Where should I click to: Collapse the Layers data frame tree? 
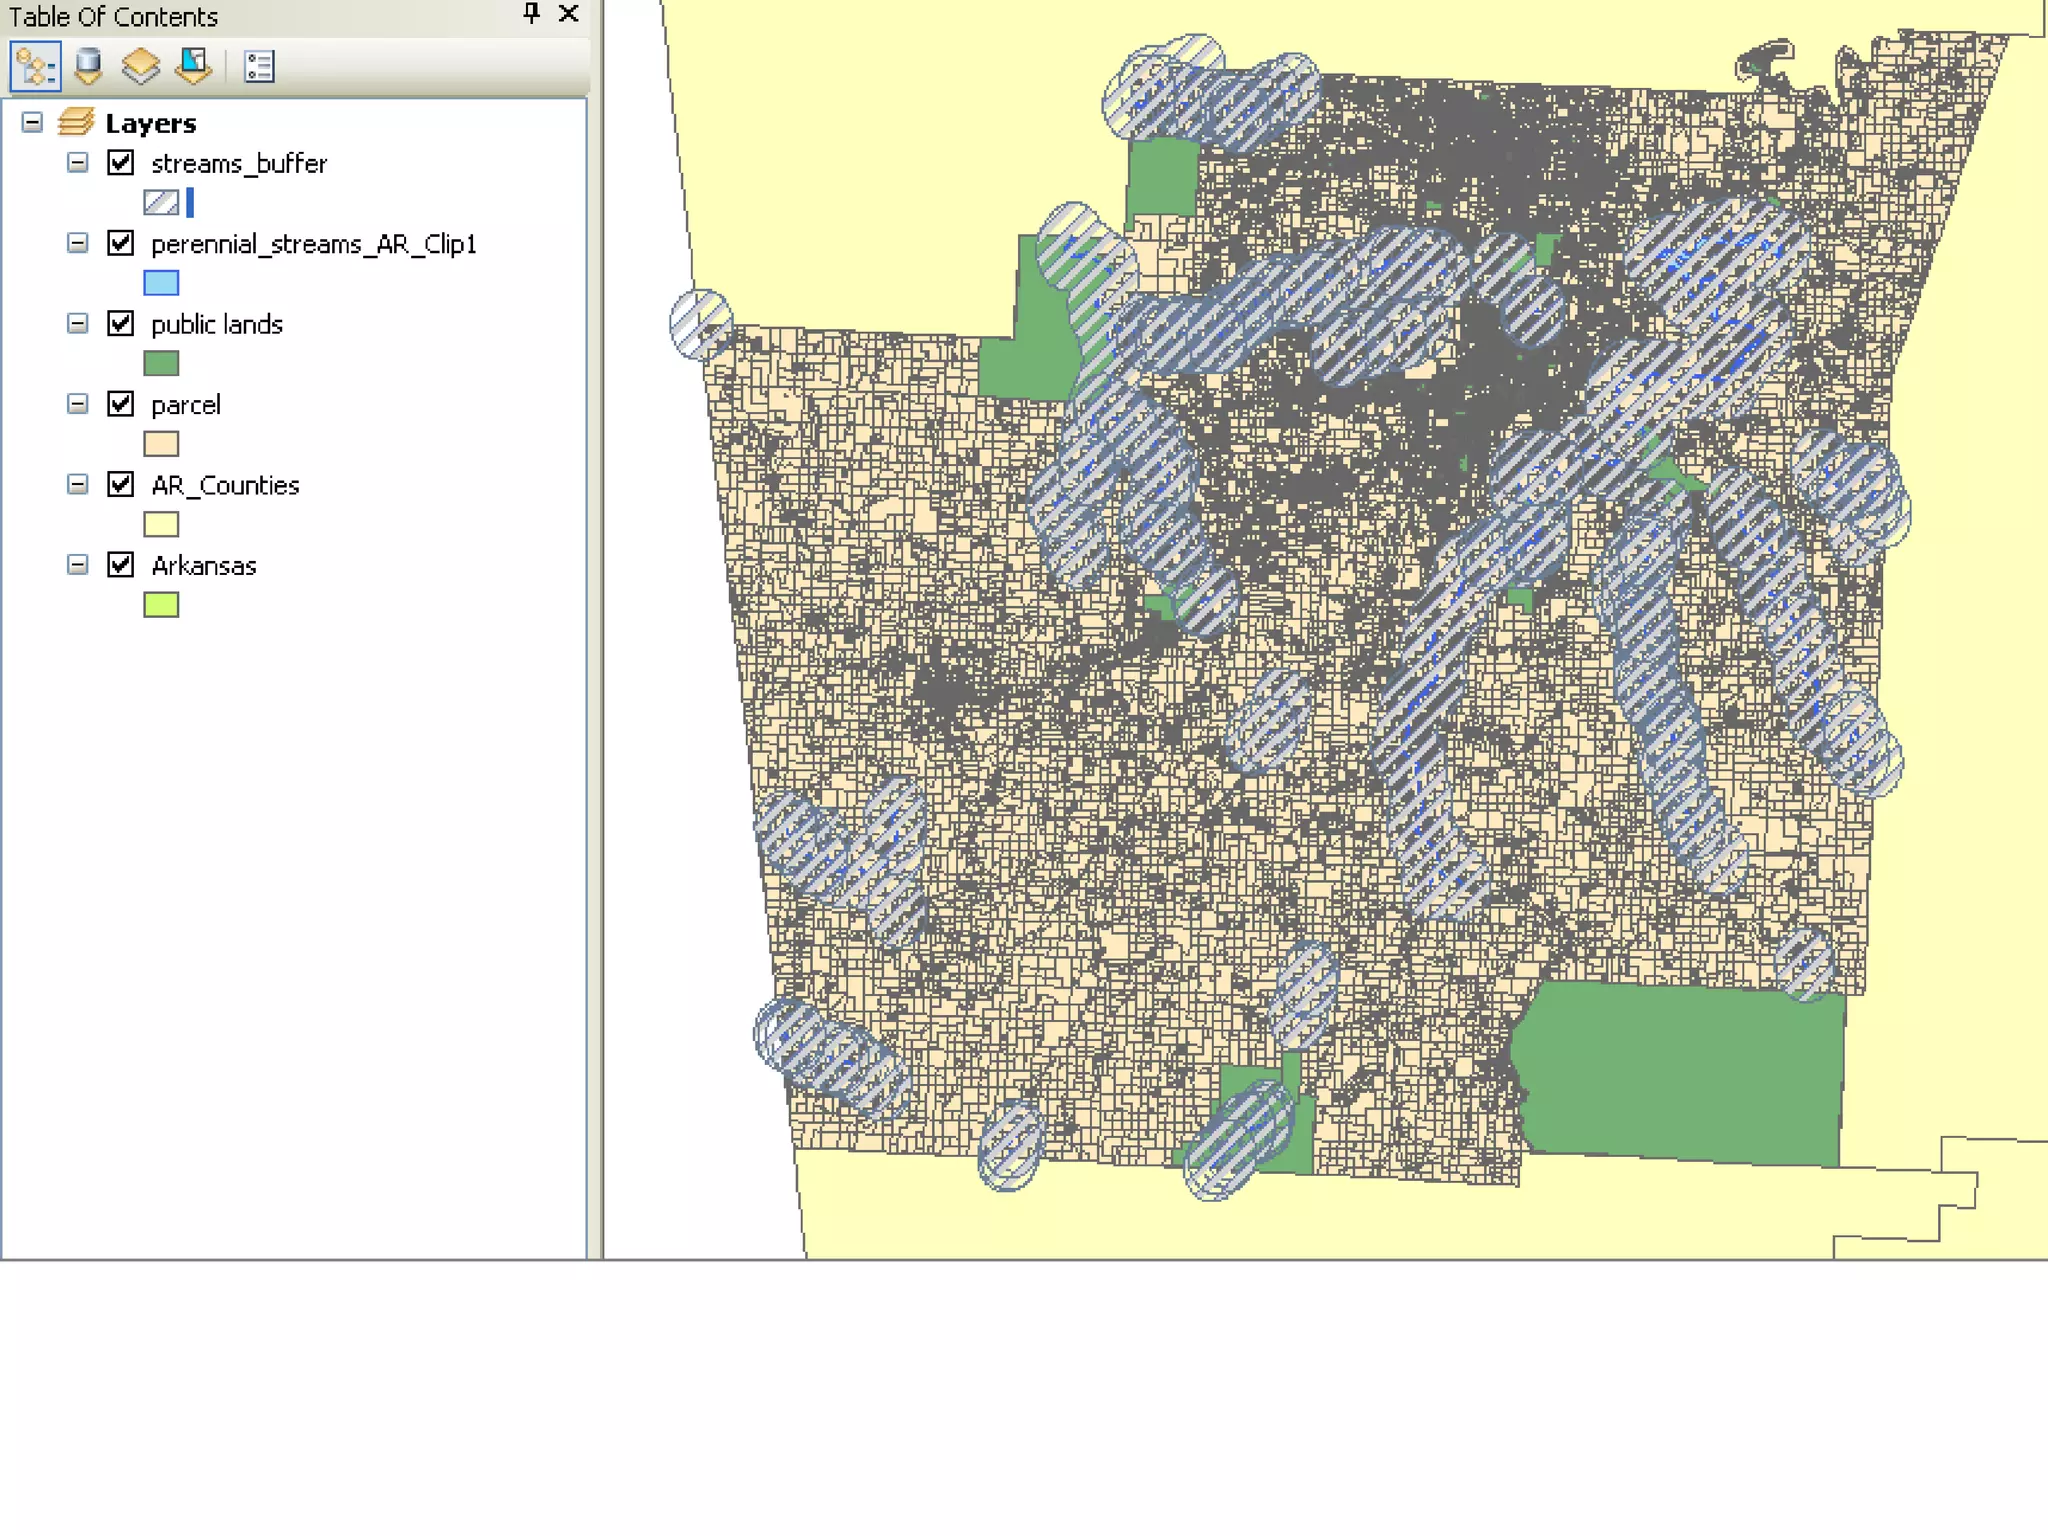(x=32, y=123)
